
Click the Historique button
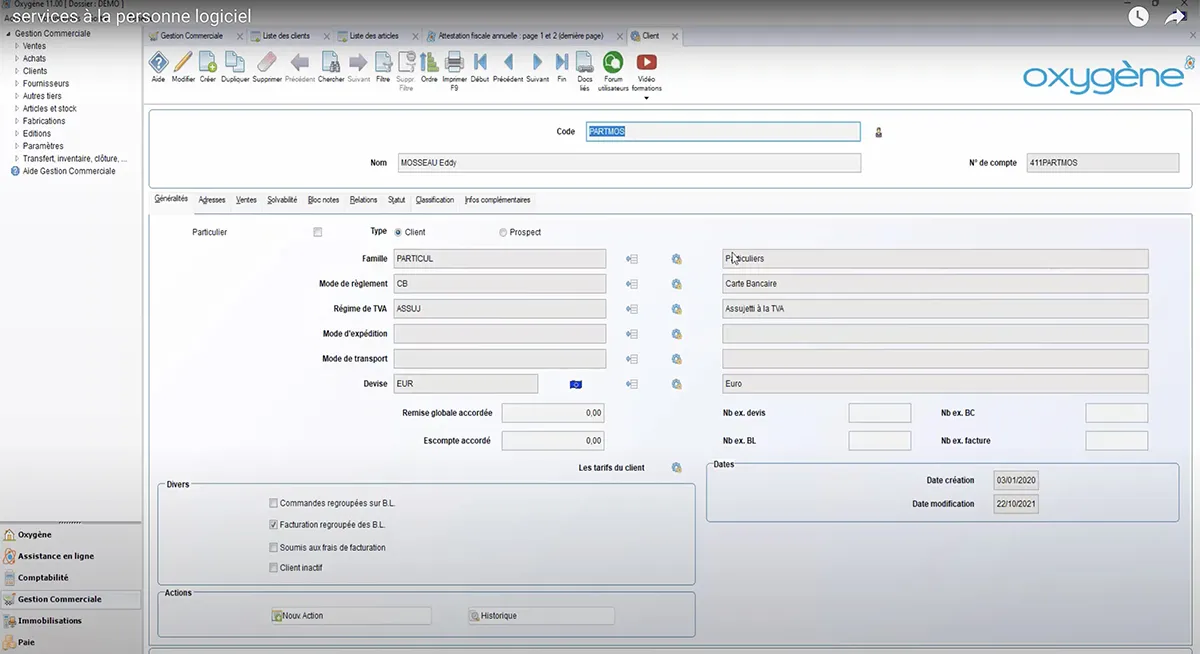(541, 616)
